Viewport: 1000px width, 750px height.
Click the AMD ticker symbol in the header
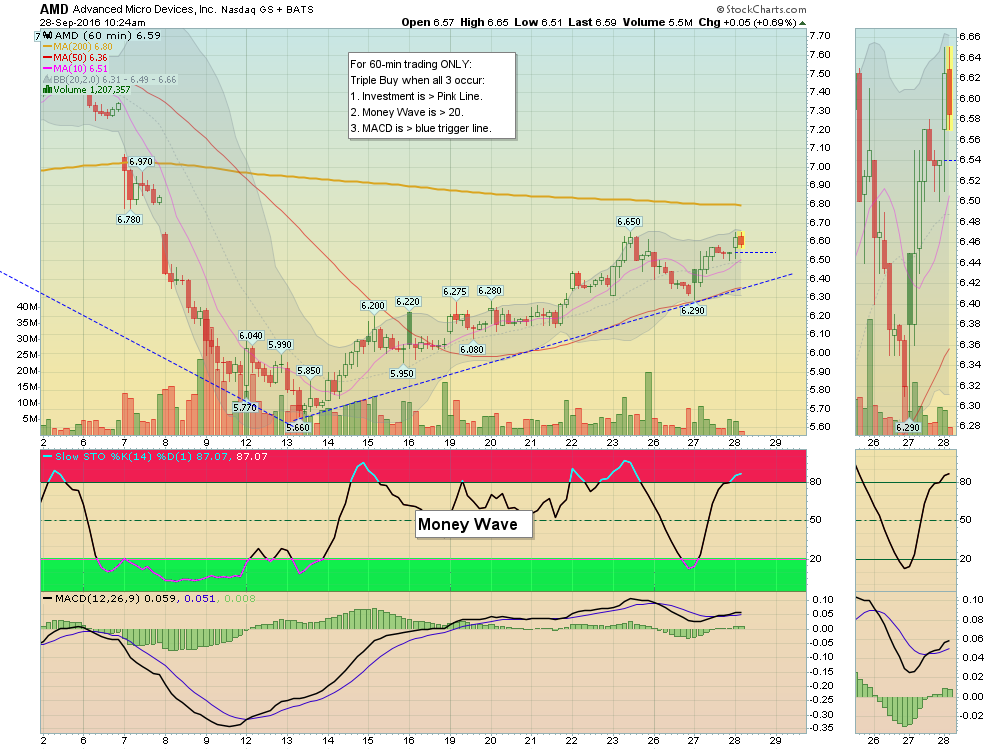(x=54, y=9)
